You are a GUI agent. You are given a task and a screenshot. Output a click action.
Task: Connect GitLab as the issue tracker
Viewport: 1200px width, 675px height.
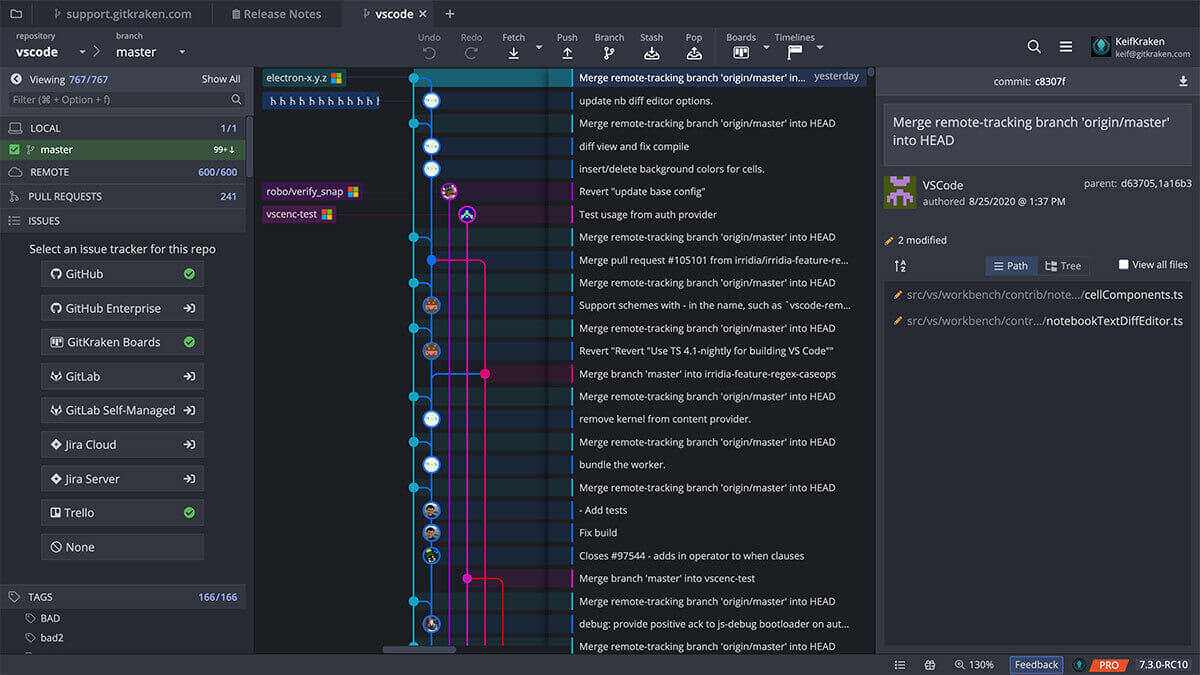pos(122,375)
